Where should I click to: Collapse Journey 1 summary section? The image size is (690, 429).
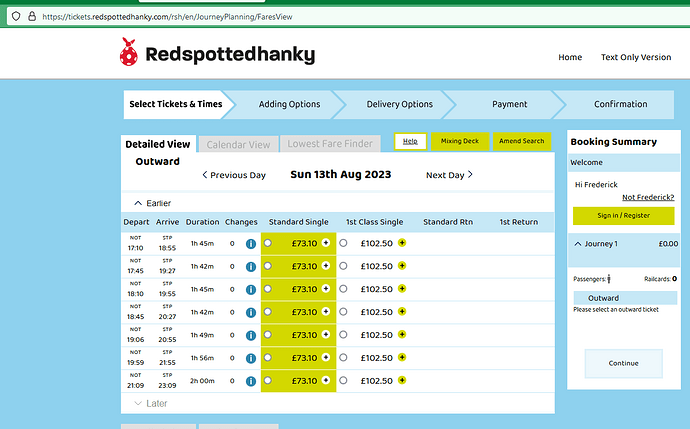[578, 244]
